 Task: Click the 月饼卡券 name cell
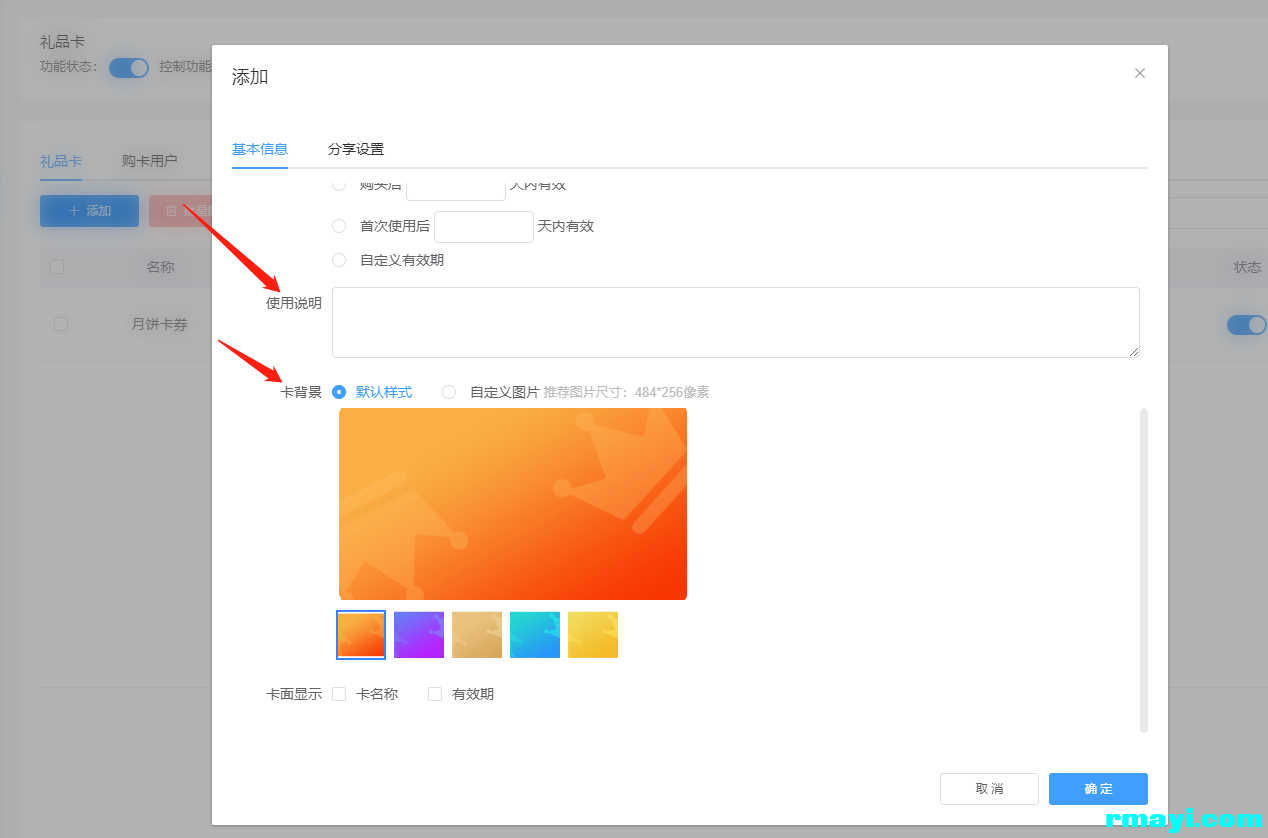[x=160, y=324]
